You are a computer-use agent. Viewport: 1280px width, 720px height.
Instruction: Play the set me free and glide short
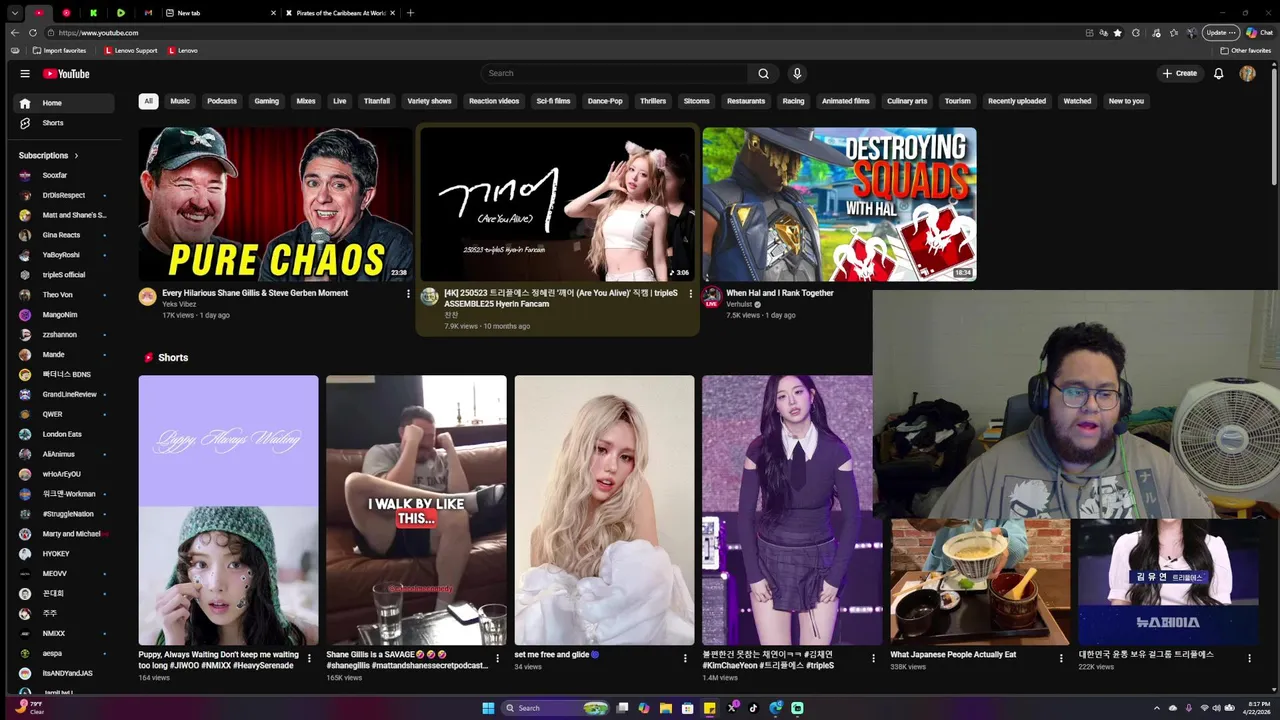(x=604, y=510)
